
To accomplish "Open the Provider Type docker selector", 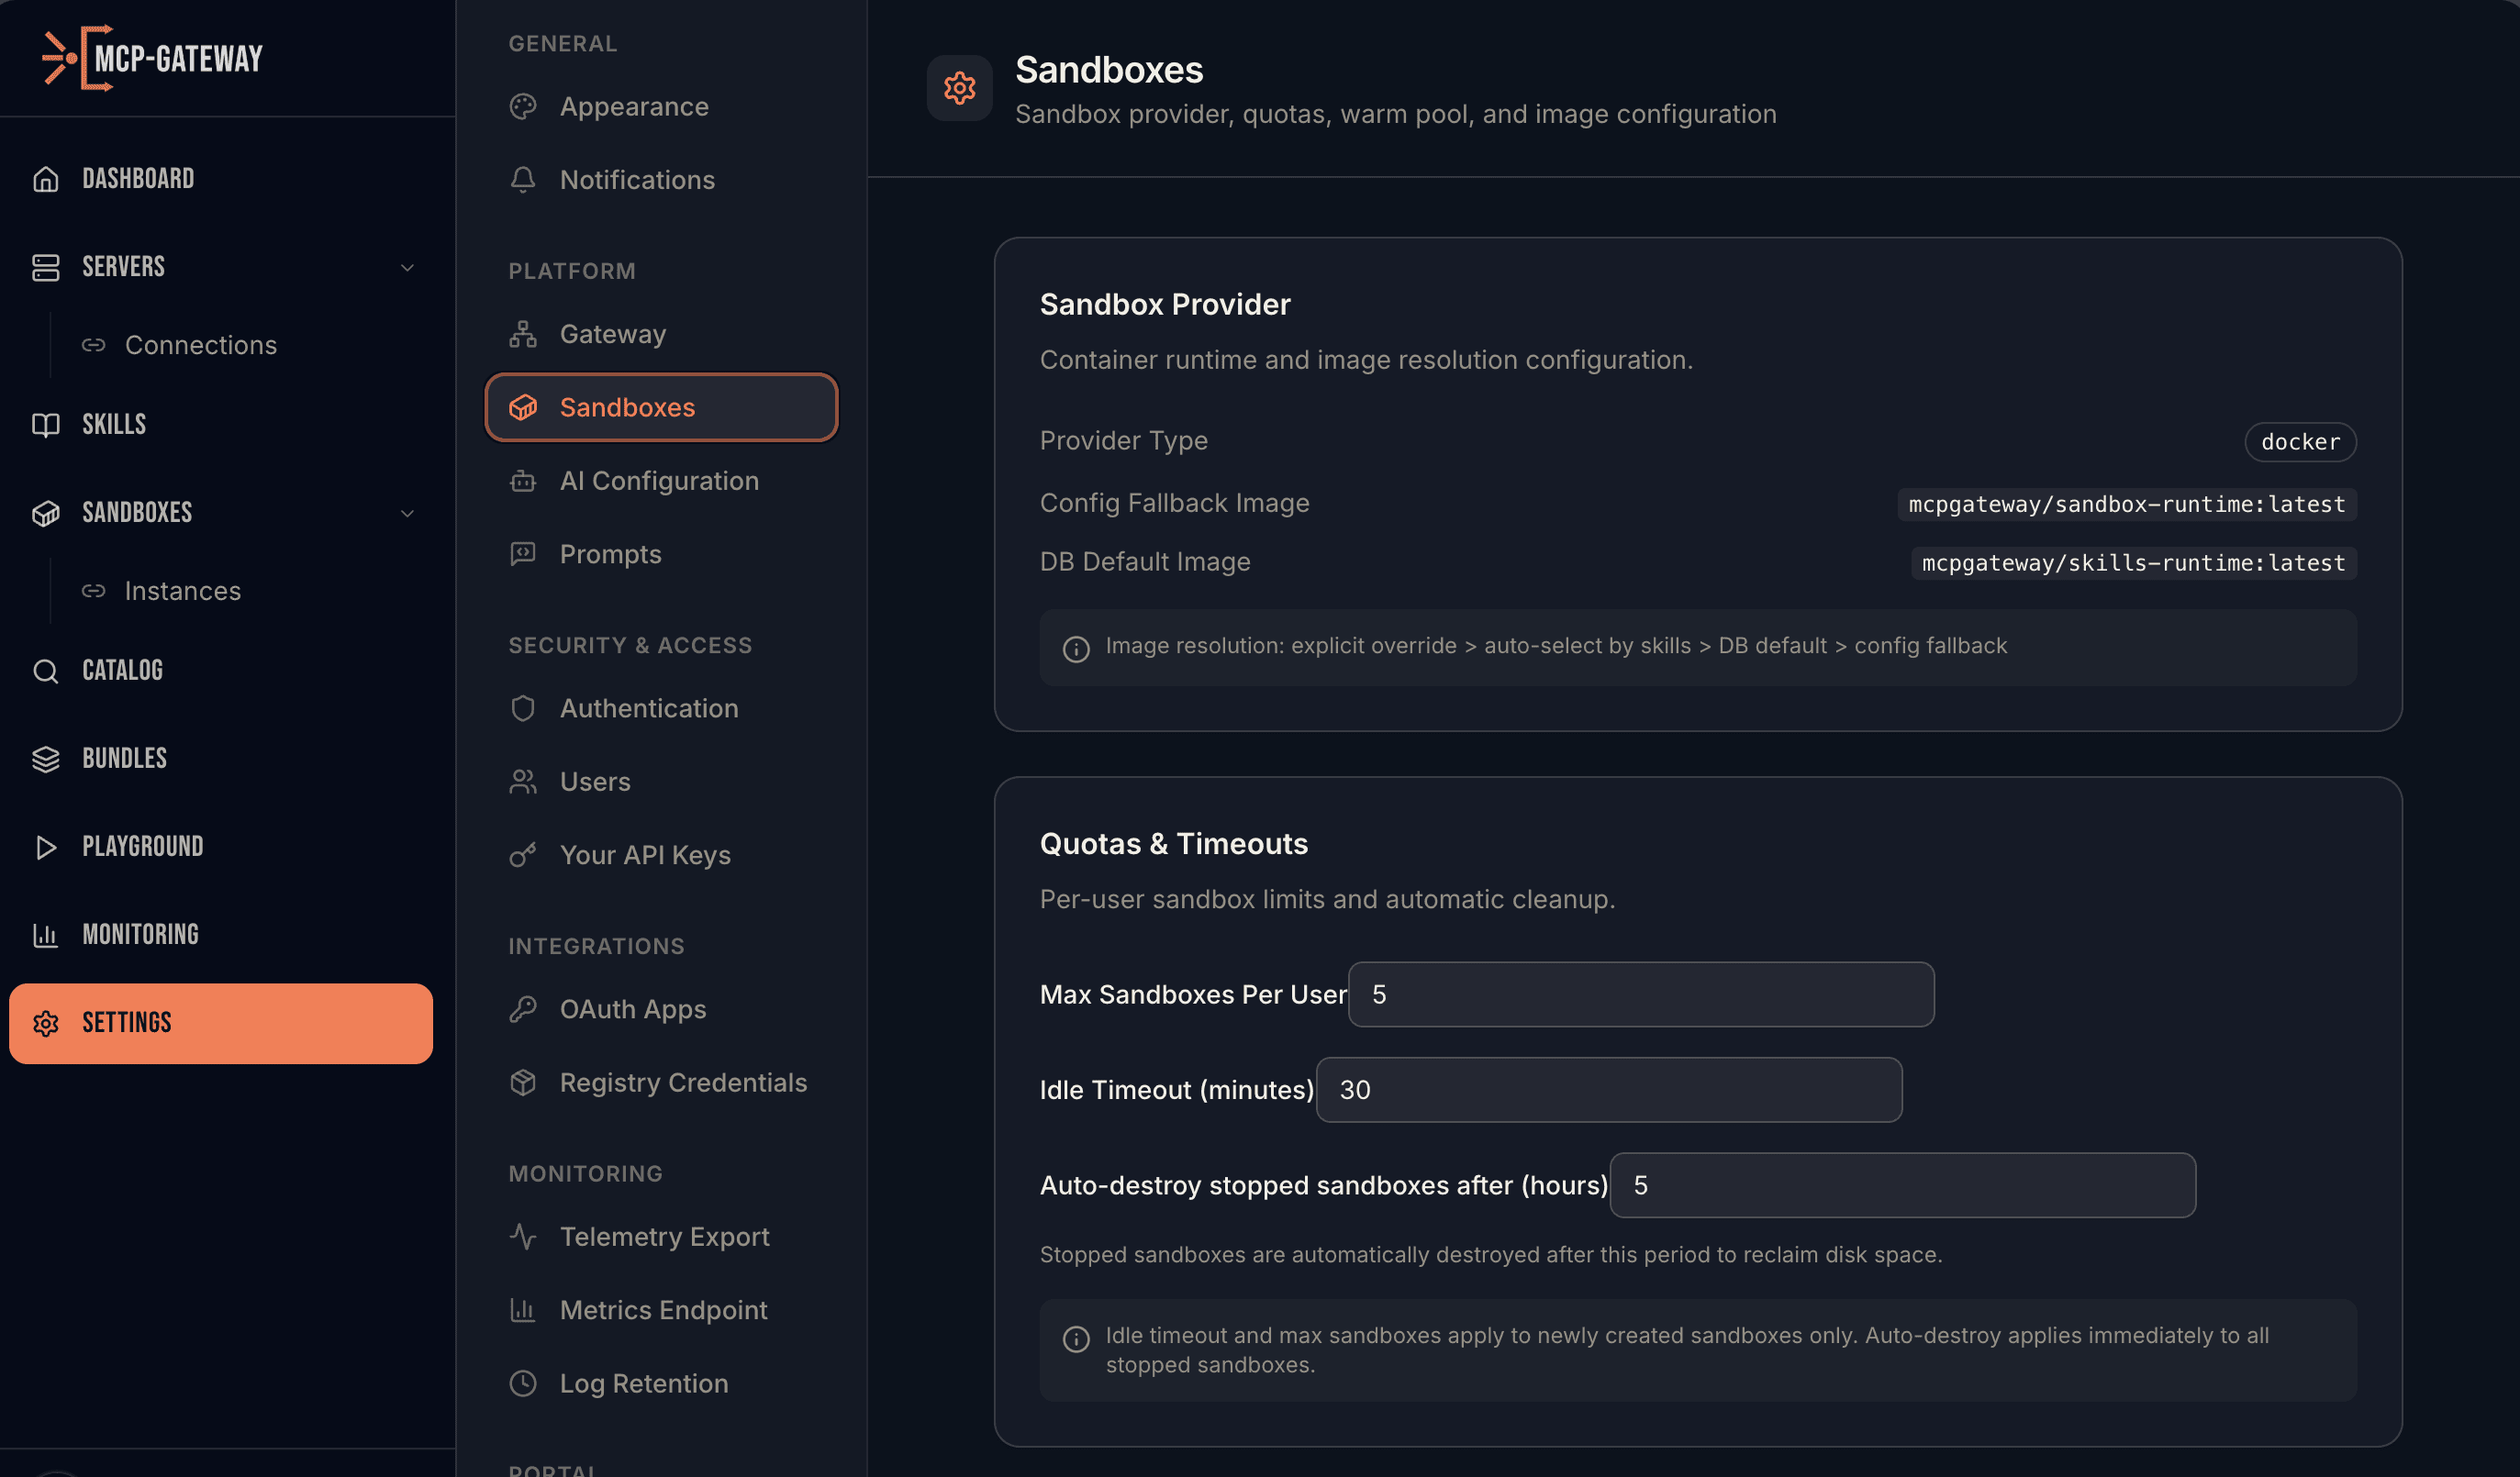I will point(2300,441).
